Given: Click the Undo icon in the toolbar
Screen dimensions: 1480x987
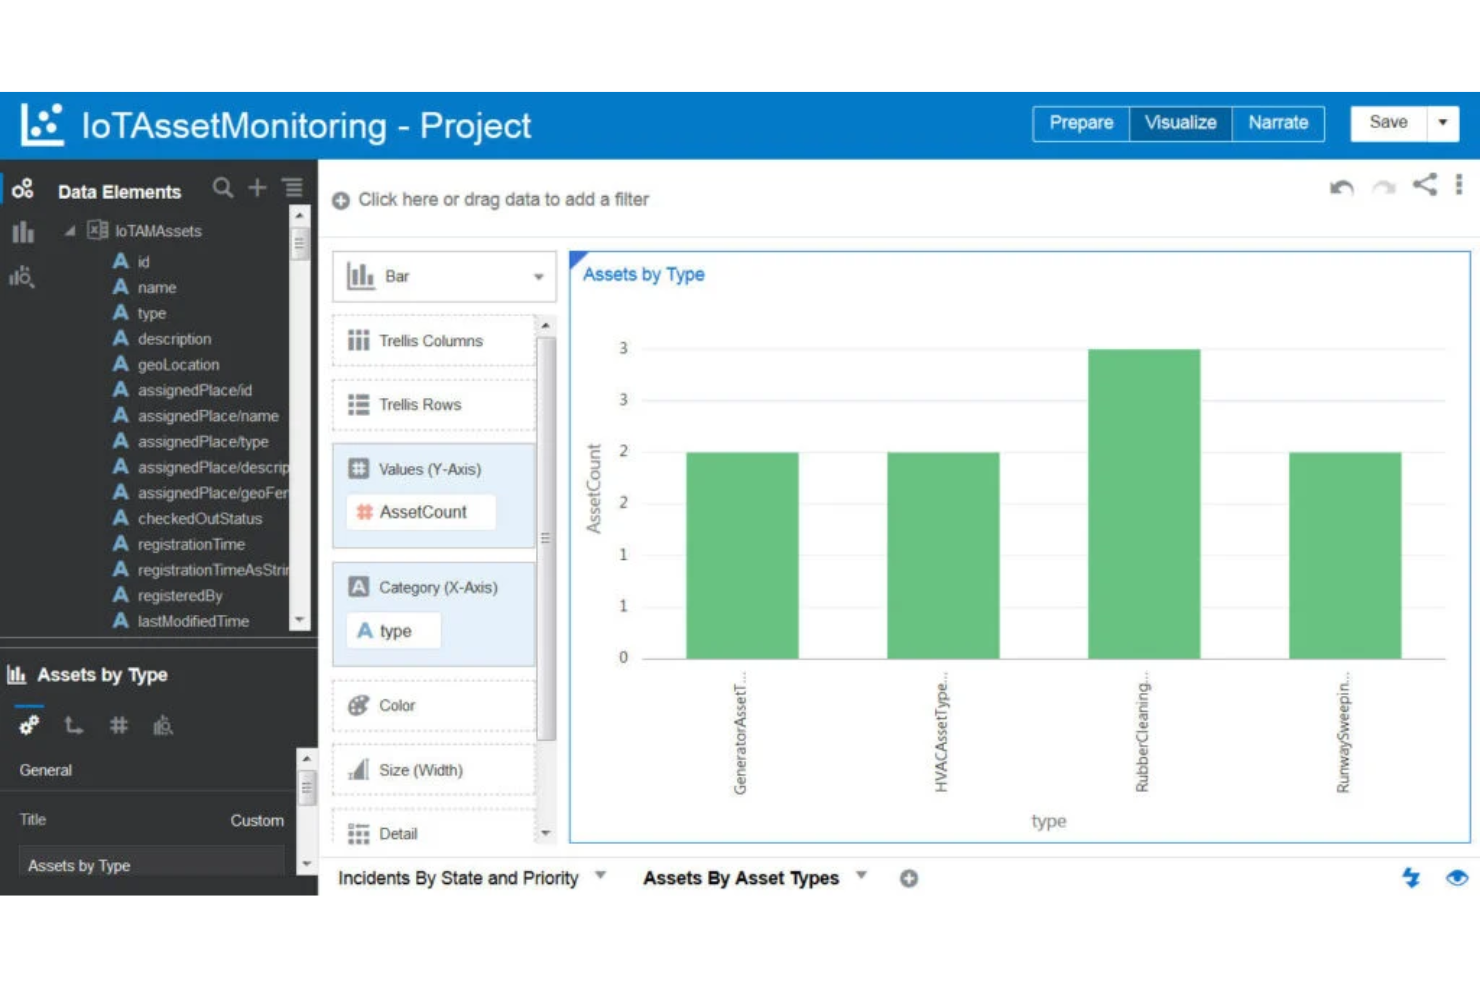Looking at the screenshot, I should [1341, 188].
